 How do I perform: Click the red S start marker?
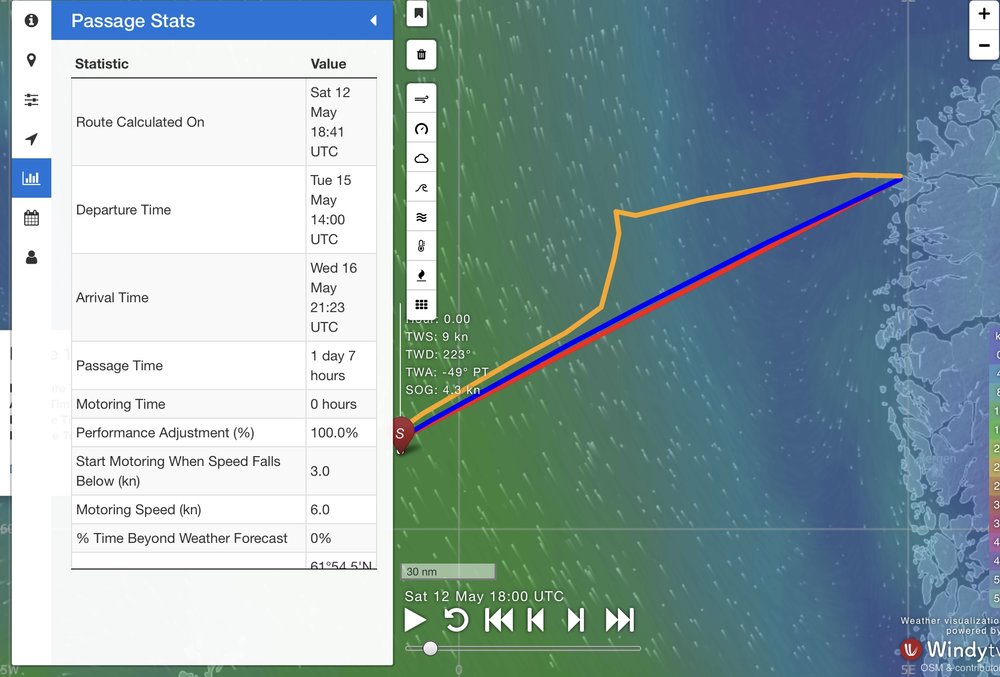(402, 434)
